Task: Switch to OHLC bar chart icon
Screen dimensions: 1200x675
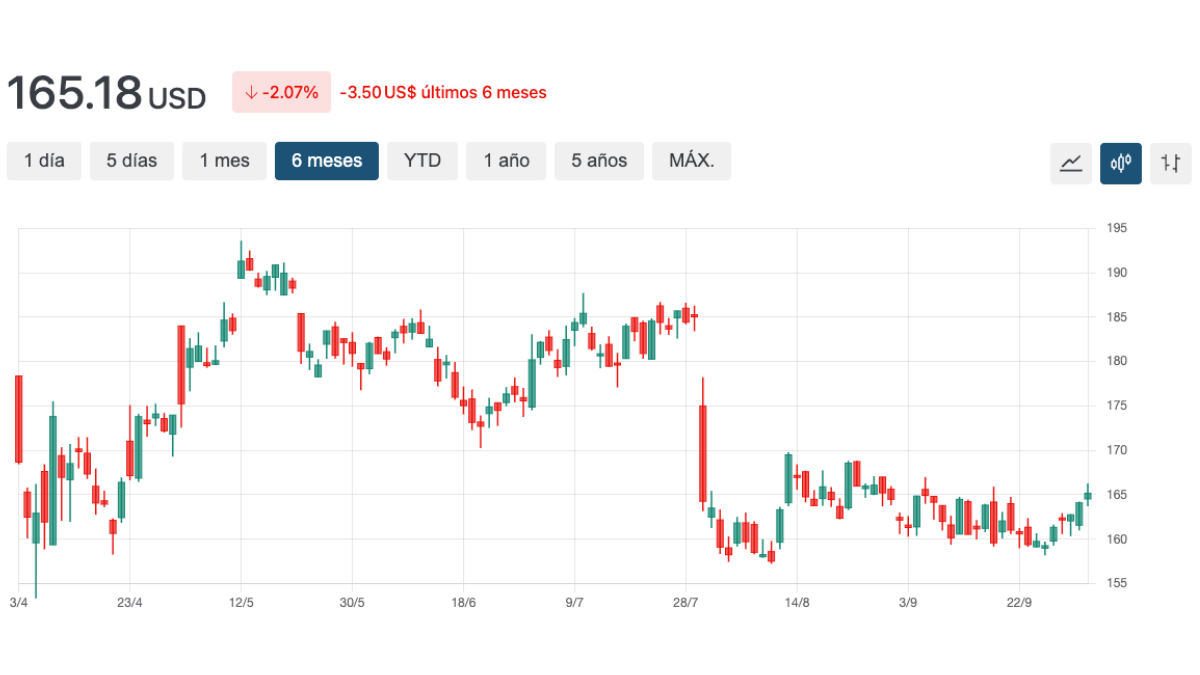Action: tap(1171, 163)
